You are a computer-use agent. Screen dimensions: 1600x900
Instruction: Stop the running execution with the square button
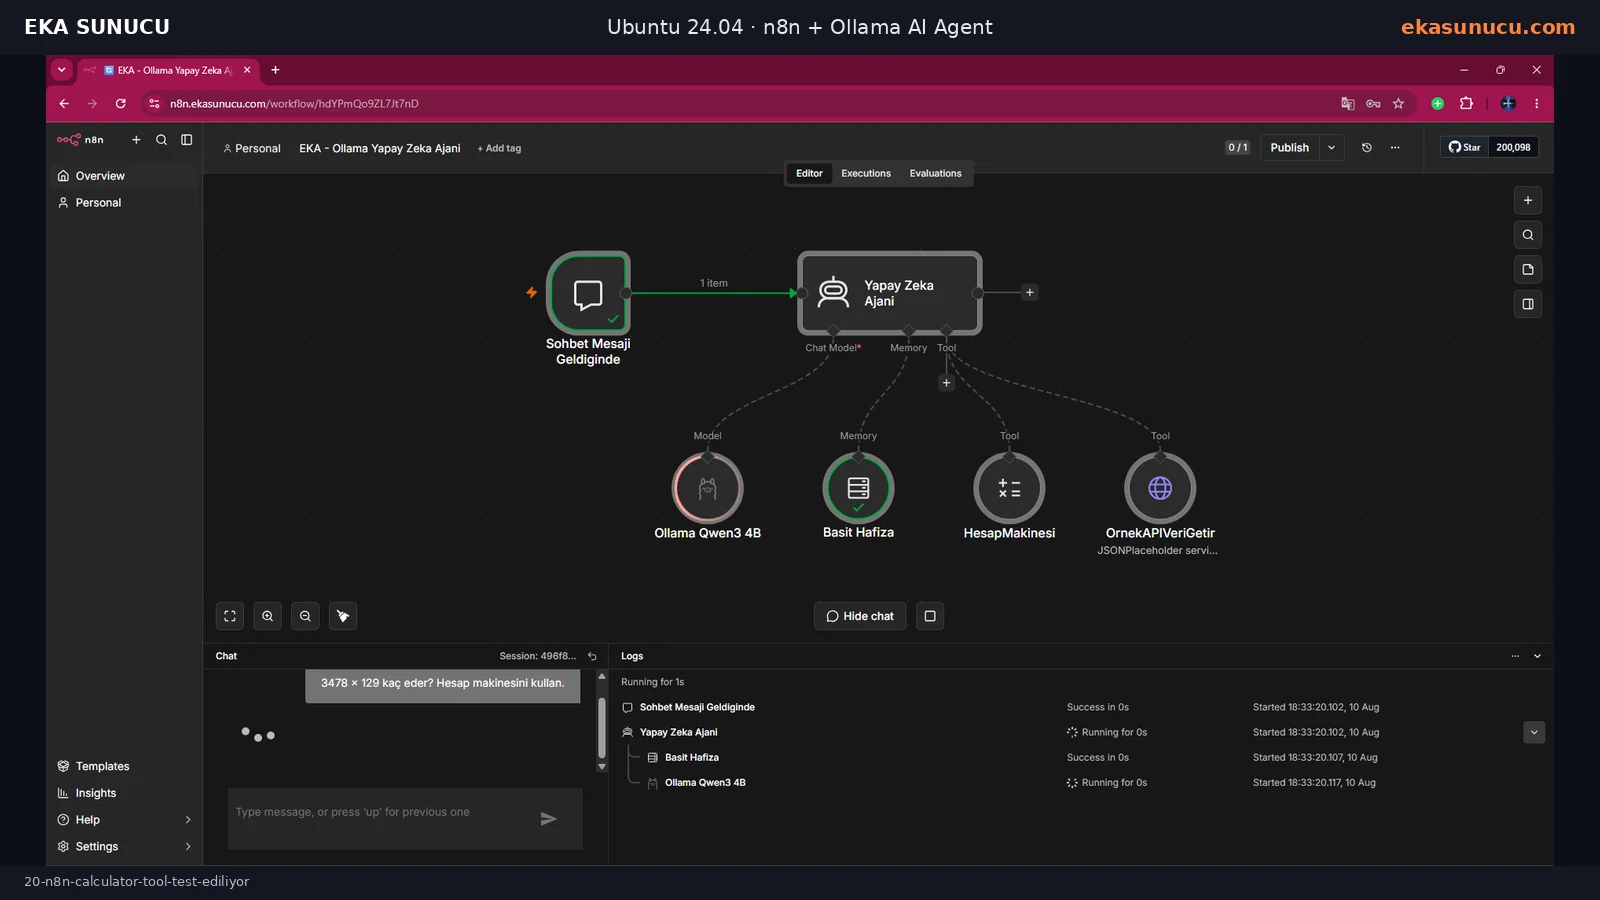point(930,616)
